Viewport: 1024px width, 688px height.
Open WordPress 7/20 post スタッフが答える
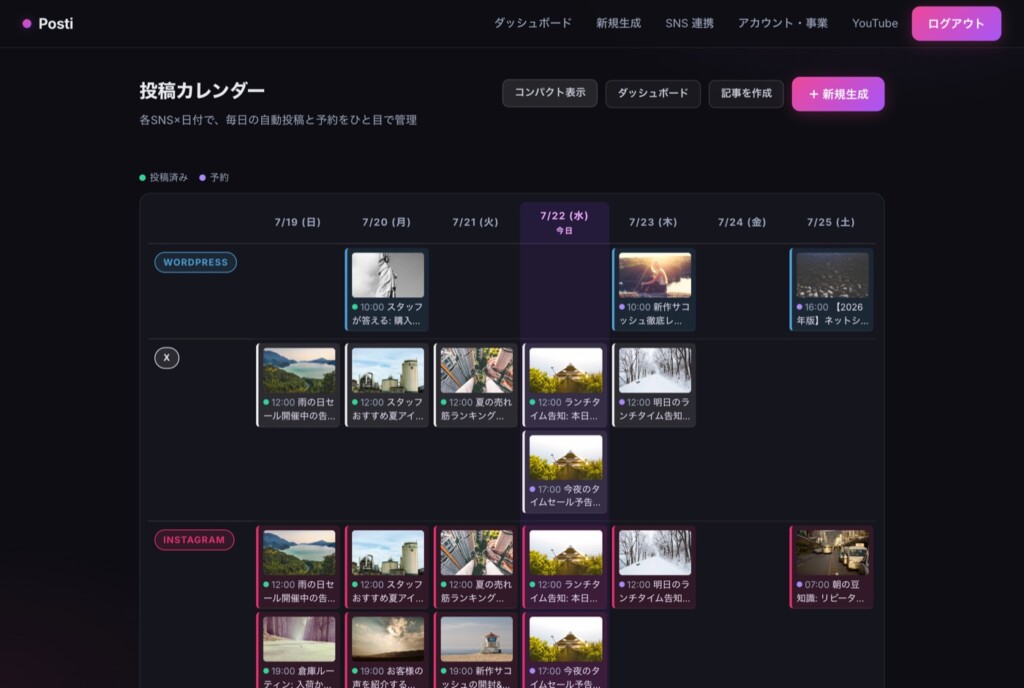(x=387, y=289)
